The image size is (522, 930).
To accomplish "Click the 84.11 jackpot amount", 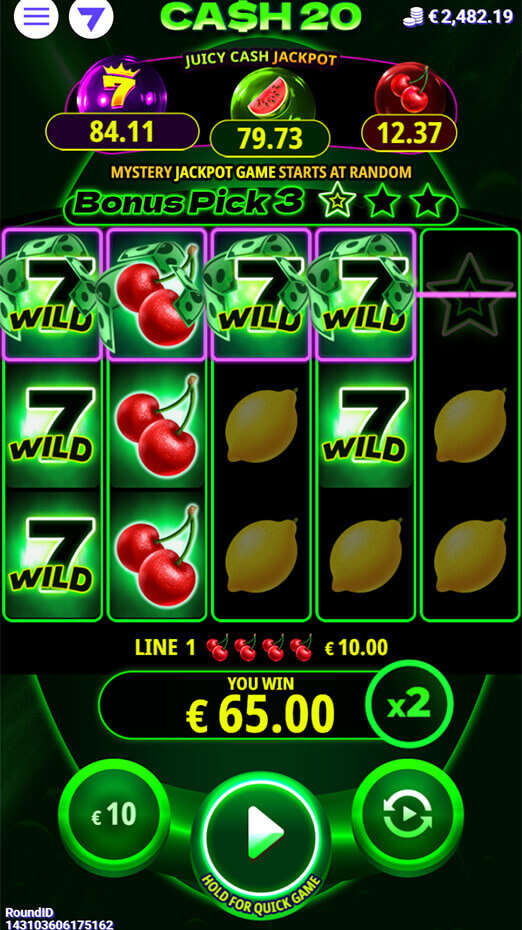I will click(122, 132).
